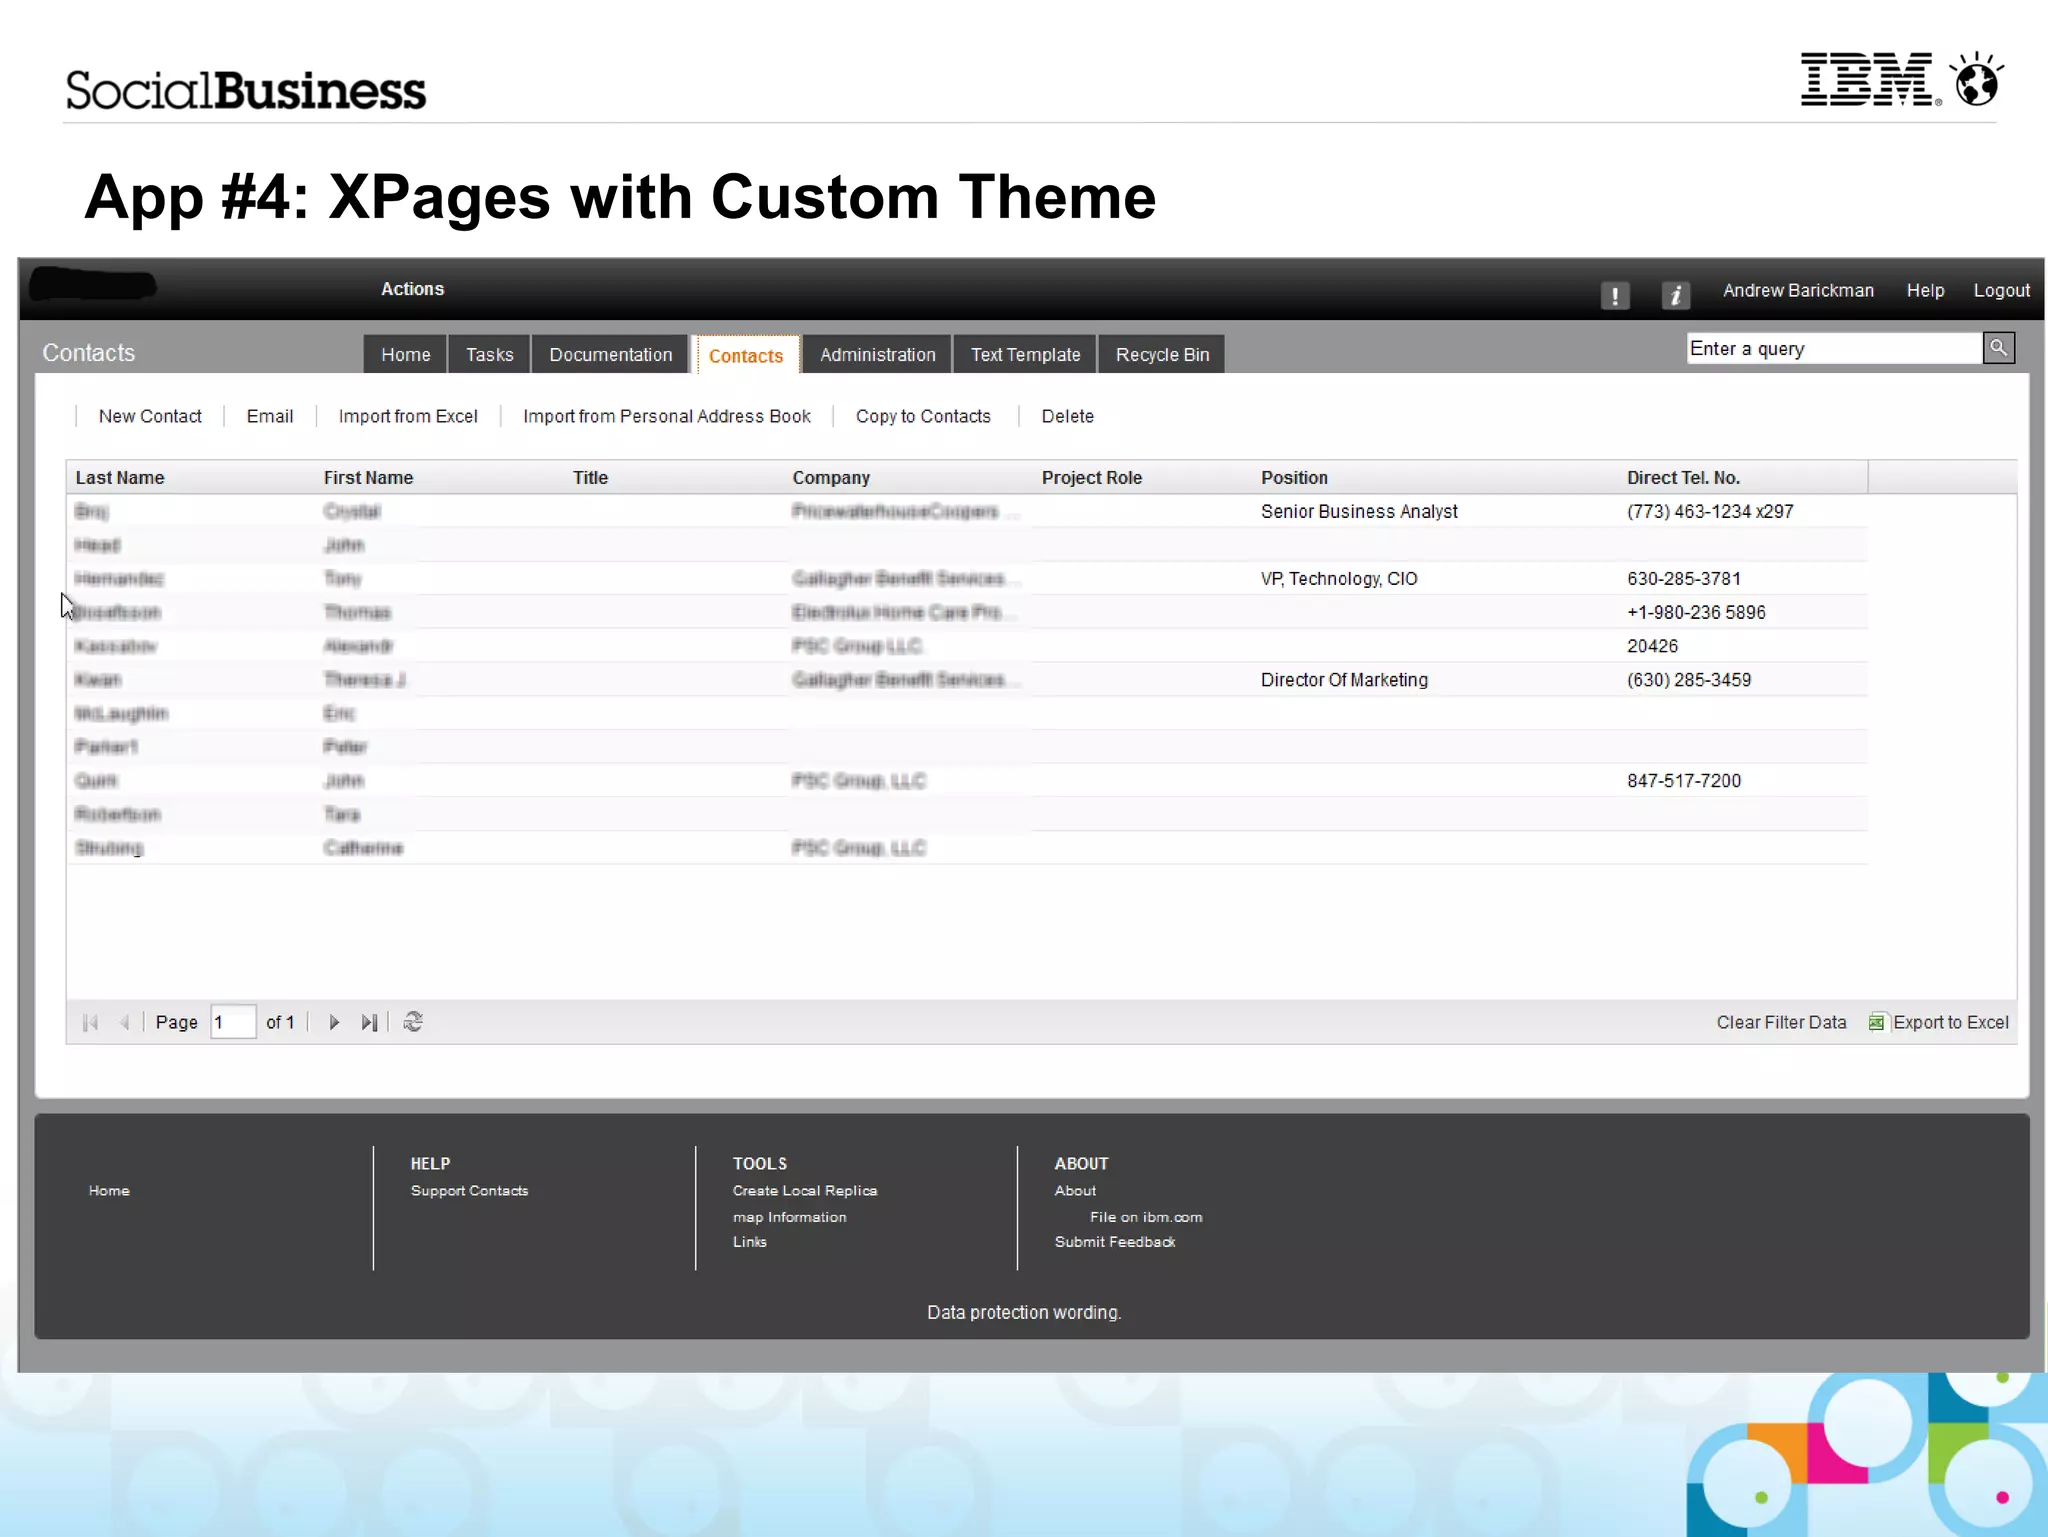This screenshot has height=1537, width=2048.
Task: Click Direct Tel. No. column header
Action: click(1683, 477)
